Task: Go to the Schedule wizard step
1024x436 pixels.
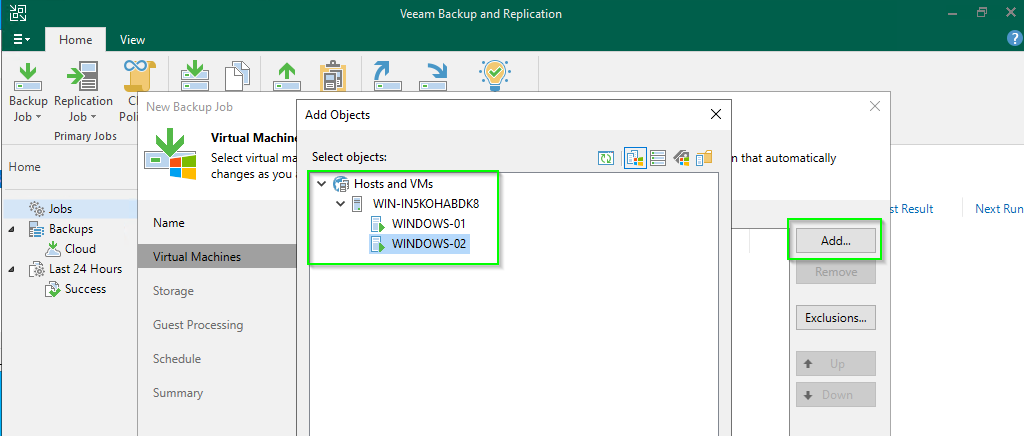Action: [x=176, y=358]
